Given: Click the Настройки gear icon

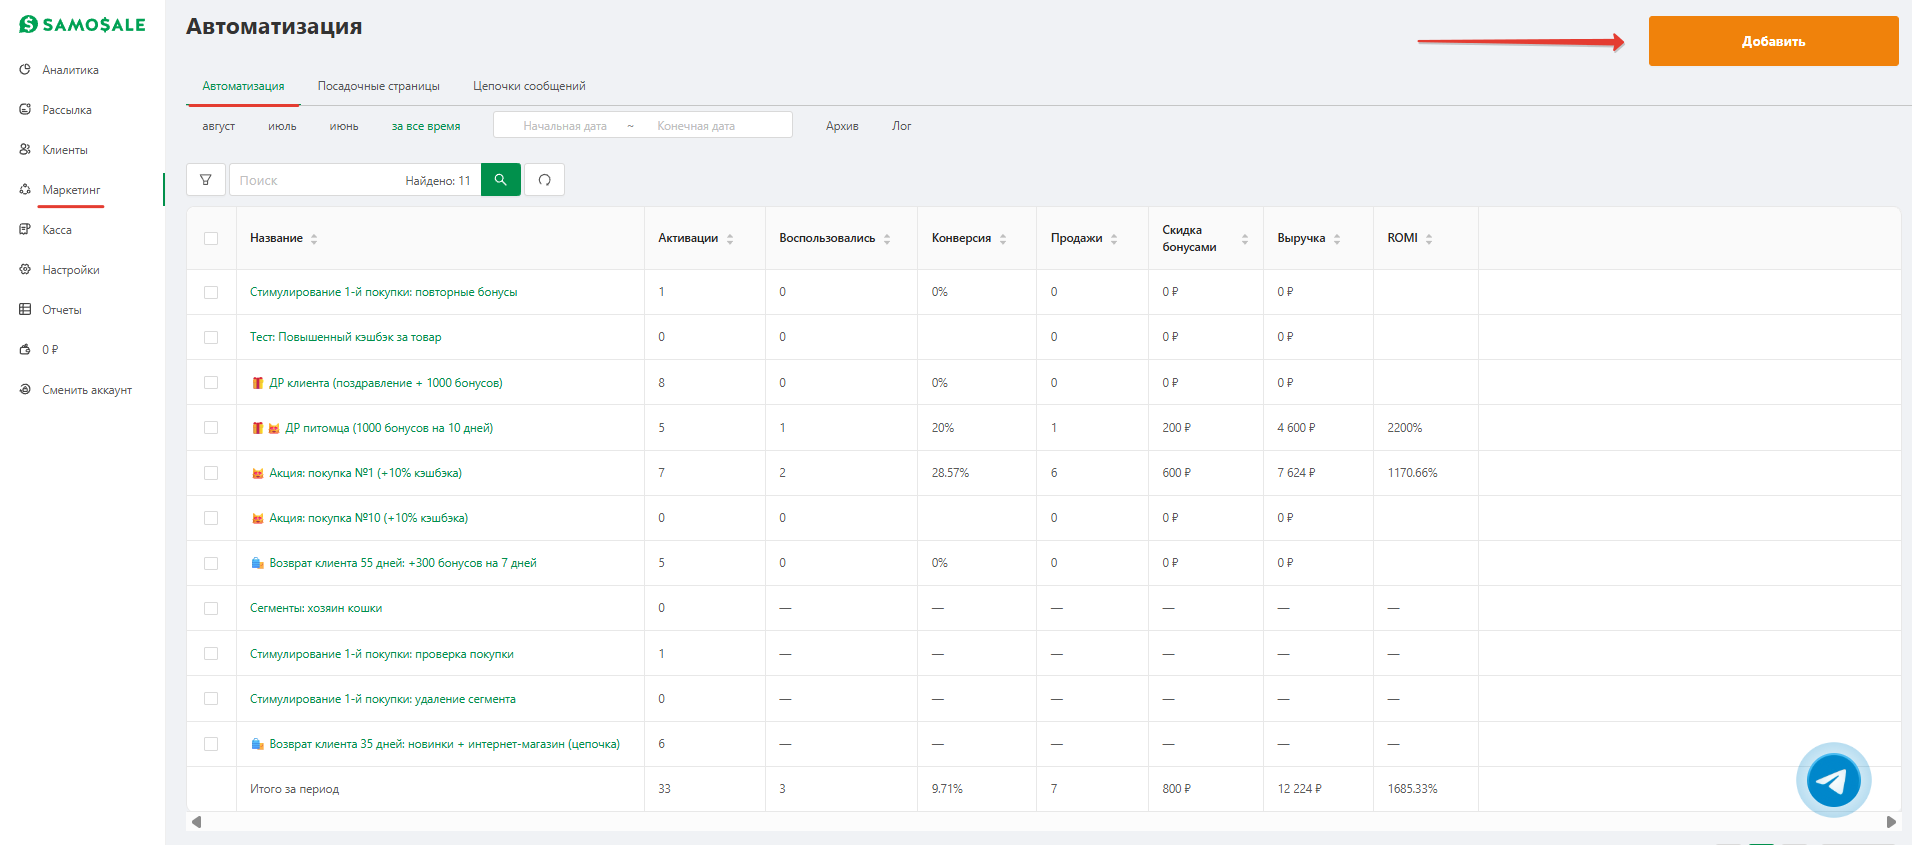Looking at the screenshot, I should click(25, 270).
